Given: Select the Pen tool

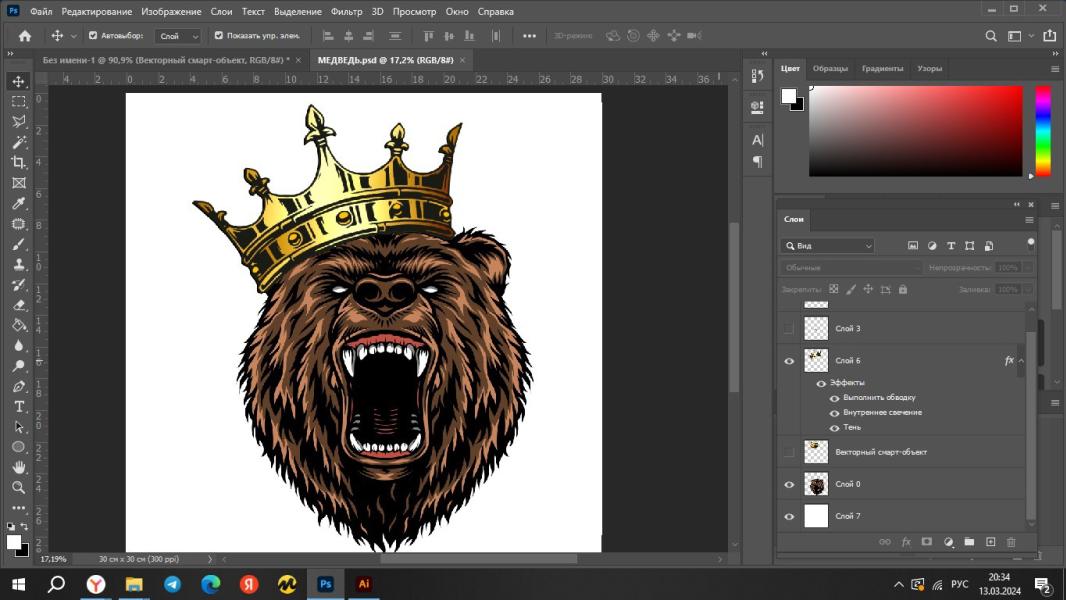Looking at the screenshot, I should (x=18, y=386).
